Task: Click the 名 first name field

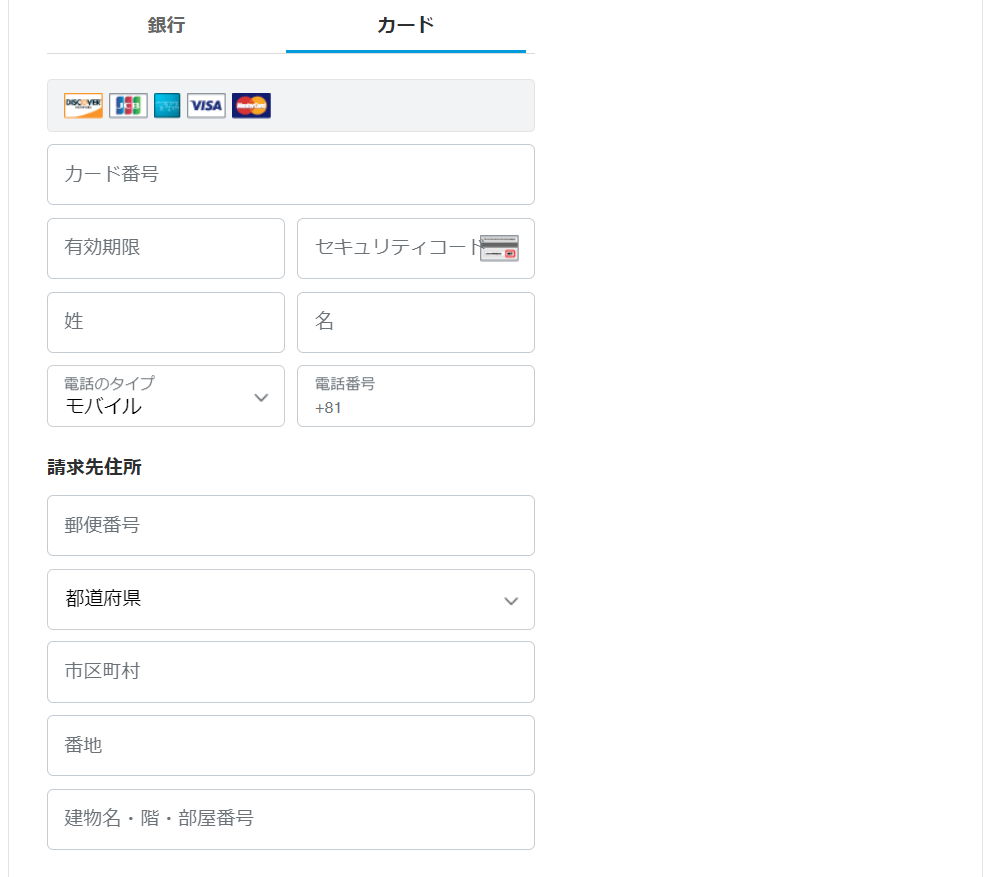Action: [x=415, y=322]
